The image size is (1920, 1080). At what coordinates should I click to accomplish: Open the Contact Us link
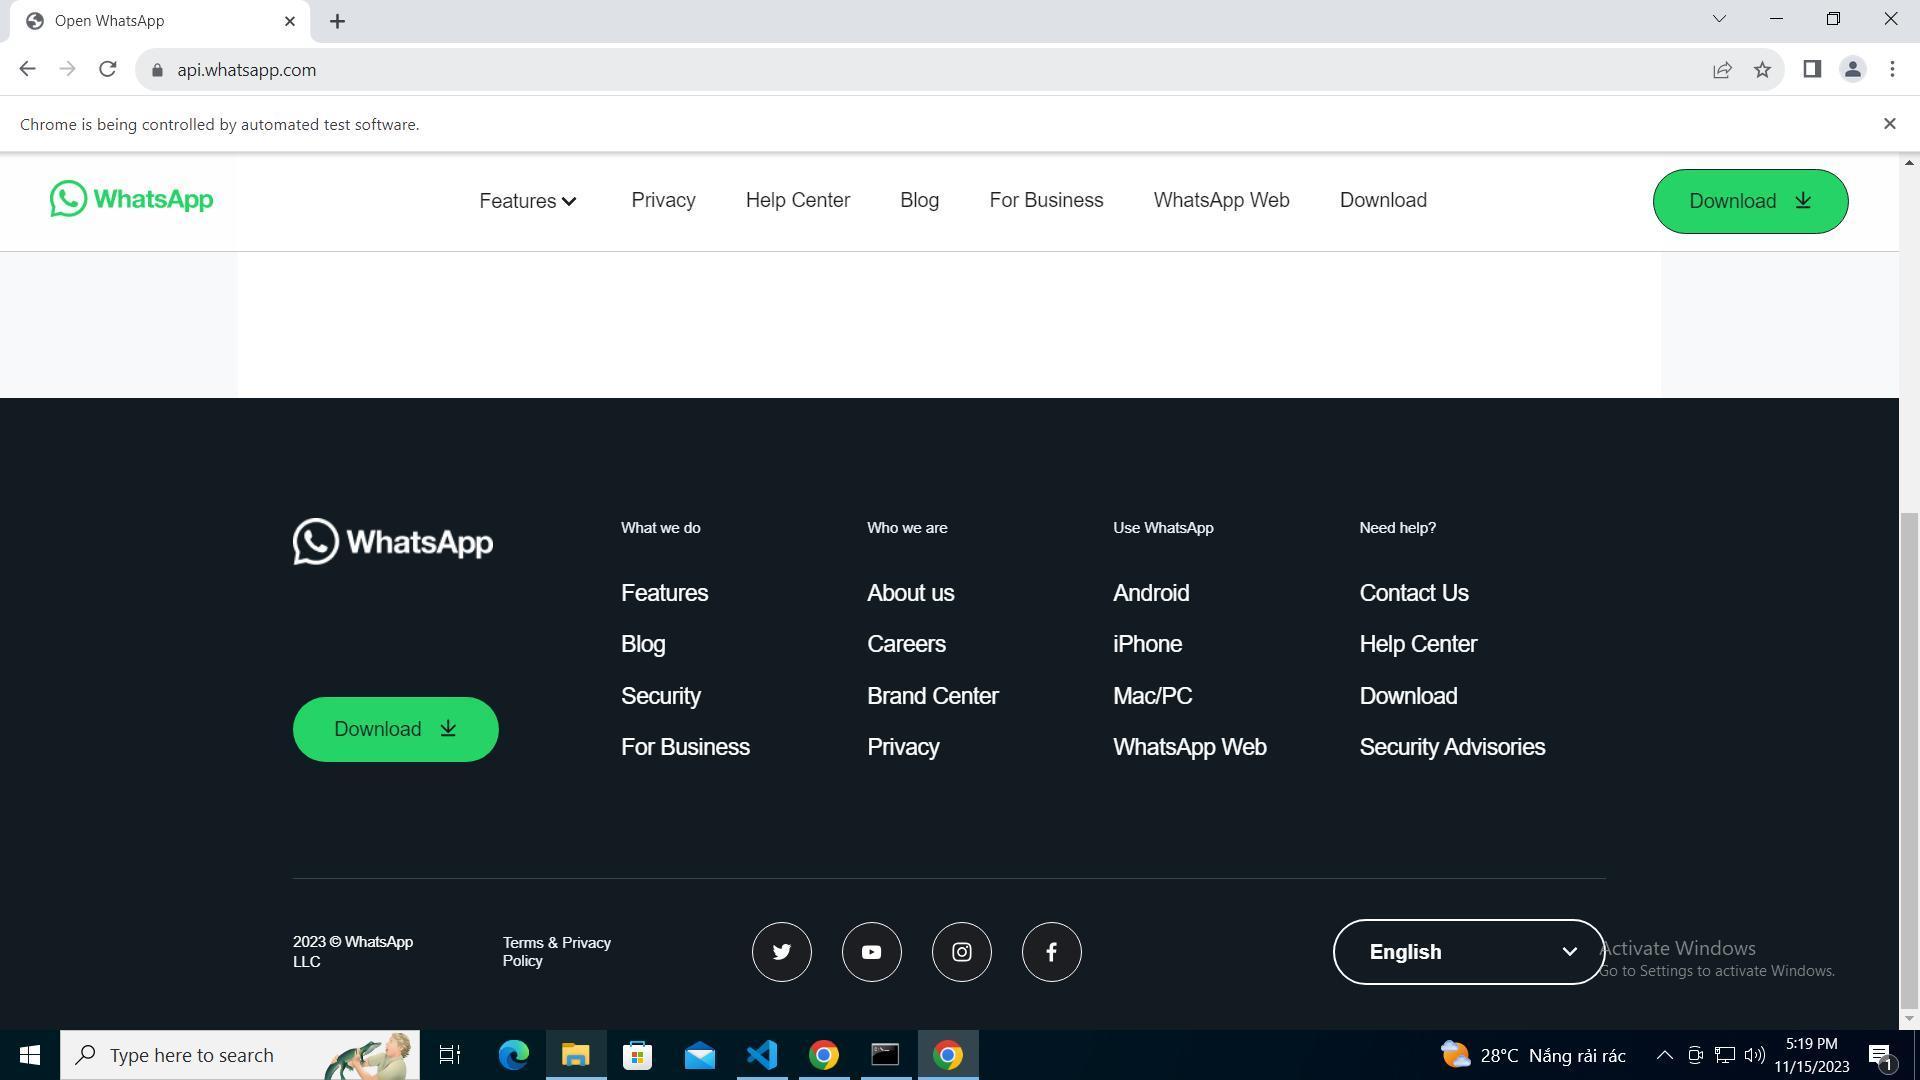click(x=1413, y=593)
